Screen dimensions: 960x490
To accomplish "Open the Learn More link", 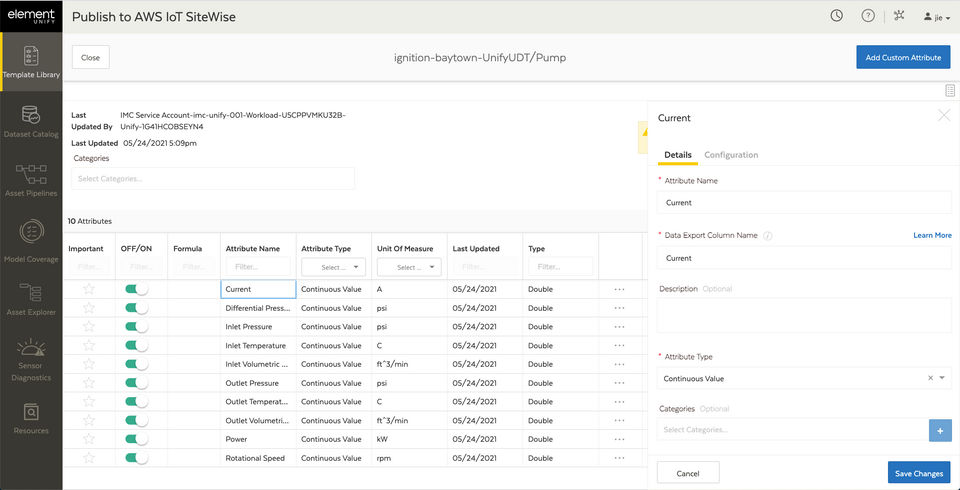I will pos(932,235).
